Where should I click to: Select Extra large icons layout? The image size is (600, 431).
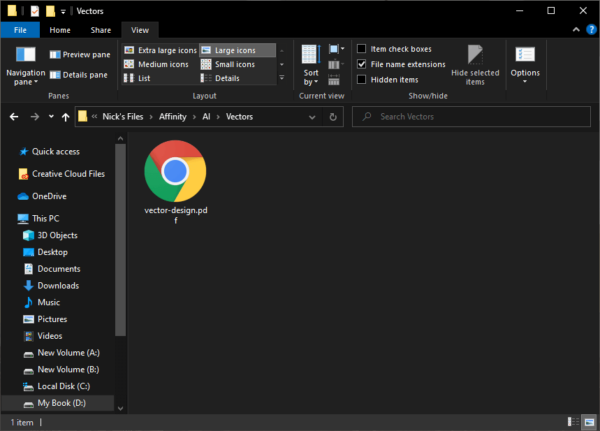point(160,50)
